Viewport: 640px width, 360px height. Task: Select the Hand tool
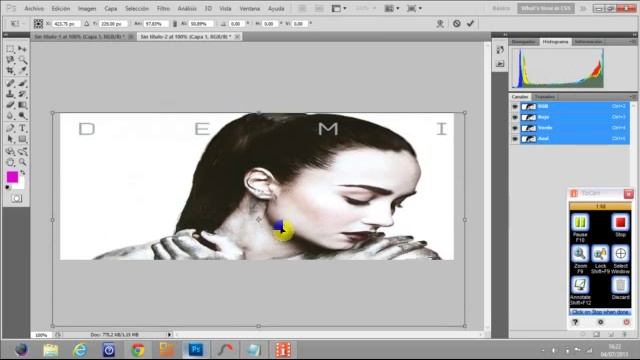coord(10,162)
